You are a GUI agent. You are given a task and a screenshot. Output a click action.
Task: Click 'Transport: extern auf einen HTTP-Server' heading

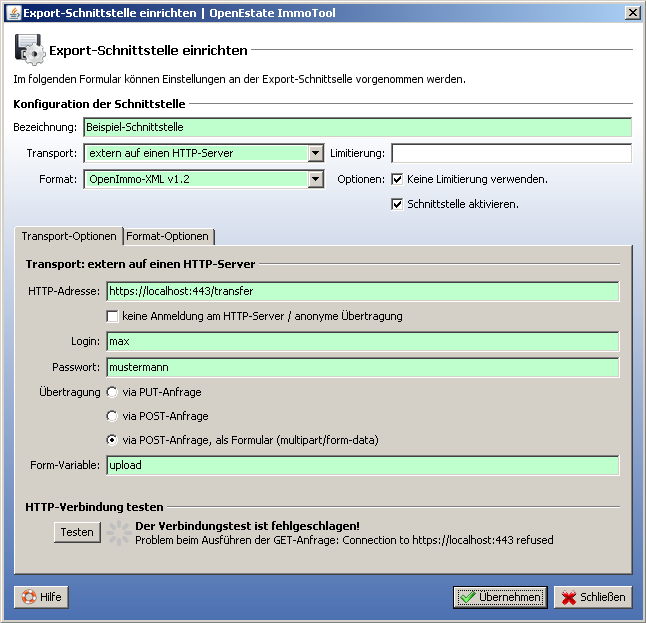point(140,264)
